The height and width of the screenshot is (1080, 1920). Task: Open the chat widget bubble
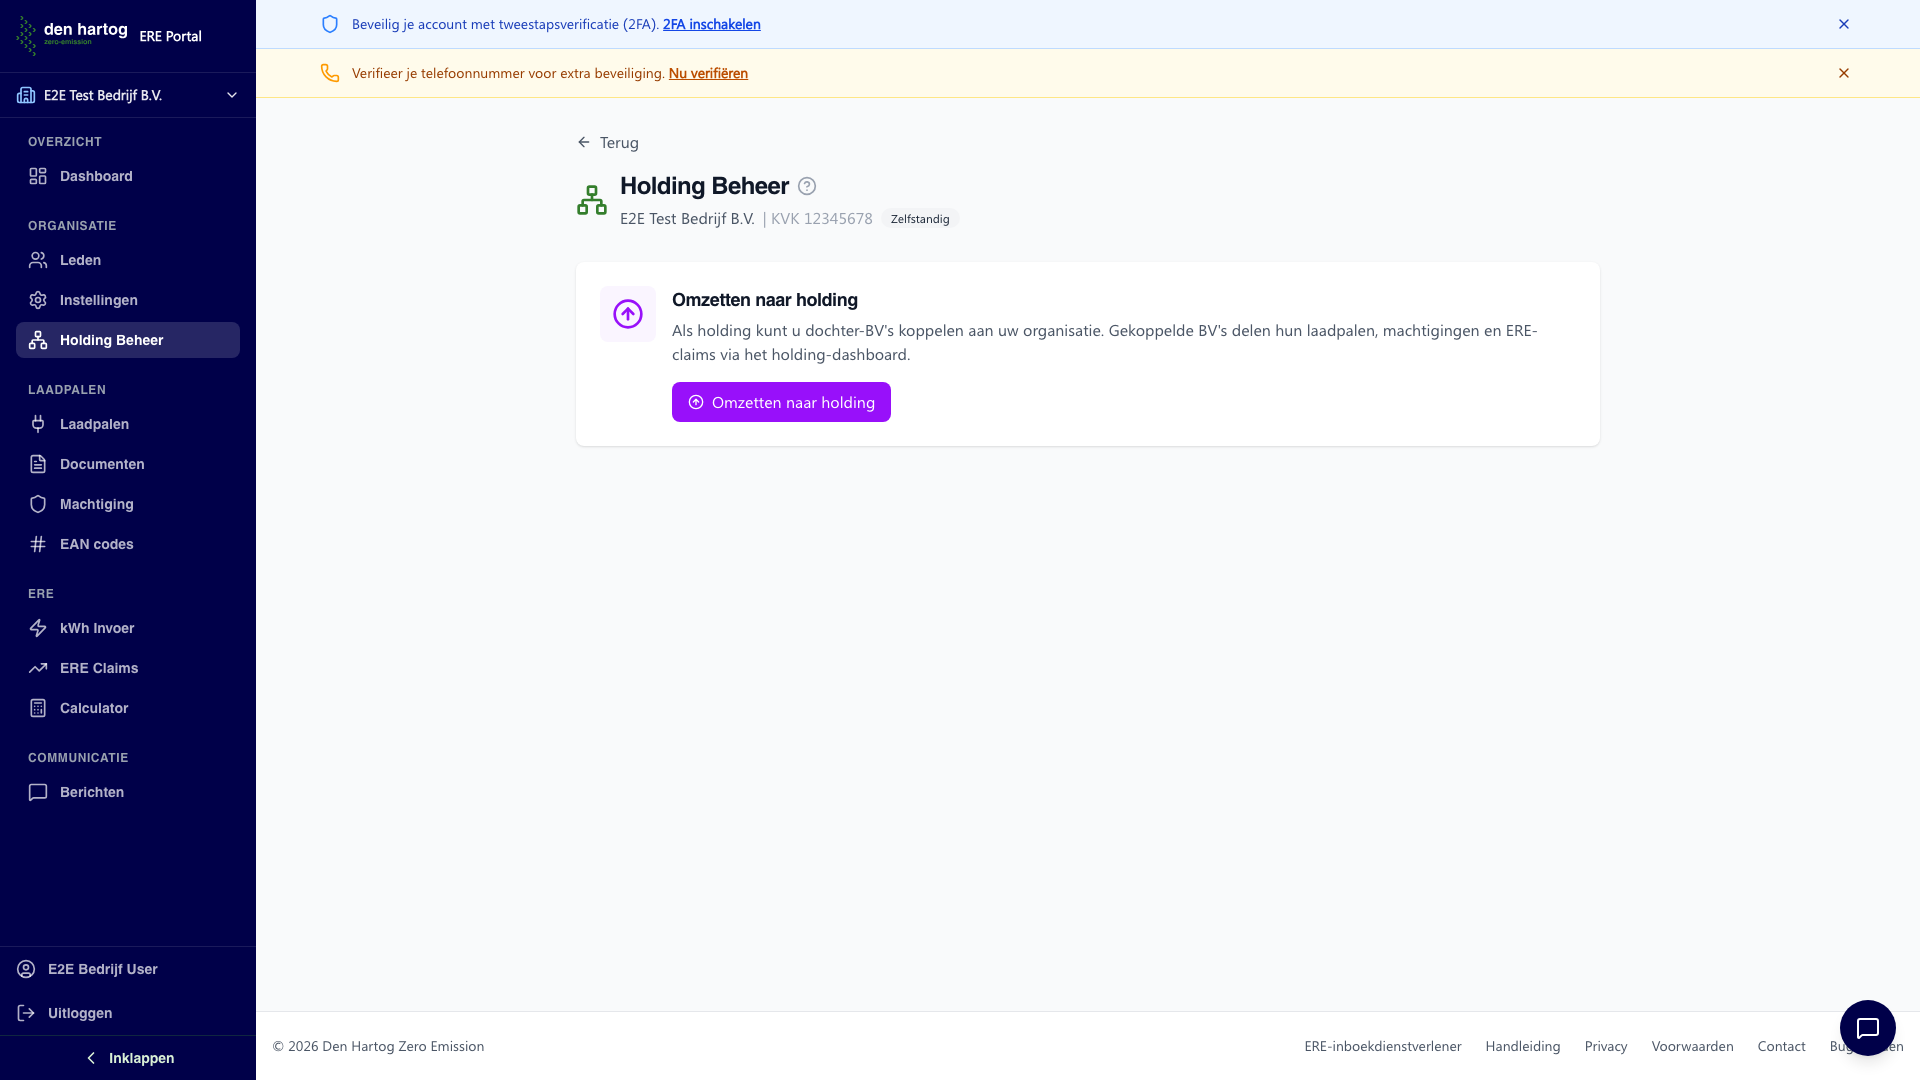pos(1867,1027)
